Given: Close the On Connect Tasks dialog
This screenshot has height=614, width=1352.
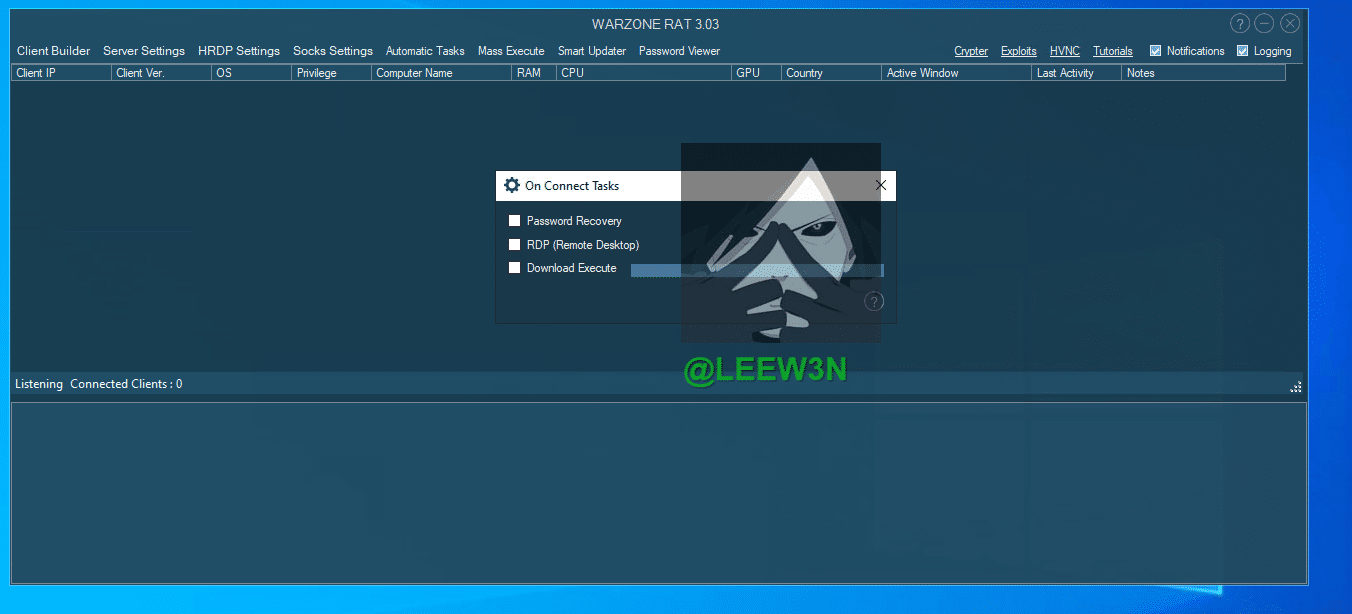Looking at the screenshot, I should [x=881, y=185].
